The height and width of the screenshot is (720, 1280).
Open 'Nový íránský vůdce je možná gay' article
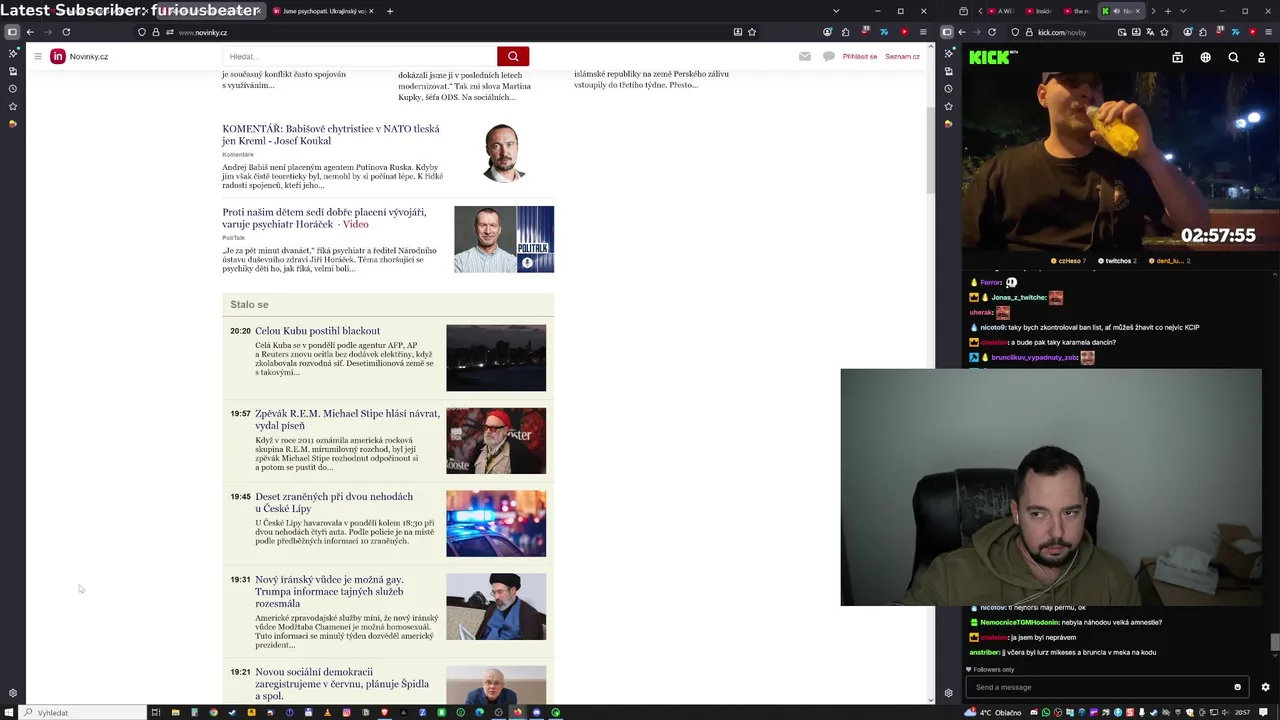329,591
